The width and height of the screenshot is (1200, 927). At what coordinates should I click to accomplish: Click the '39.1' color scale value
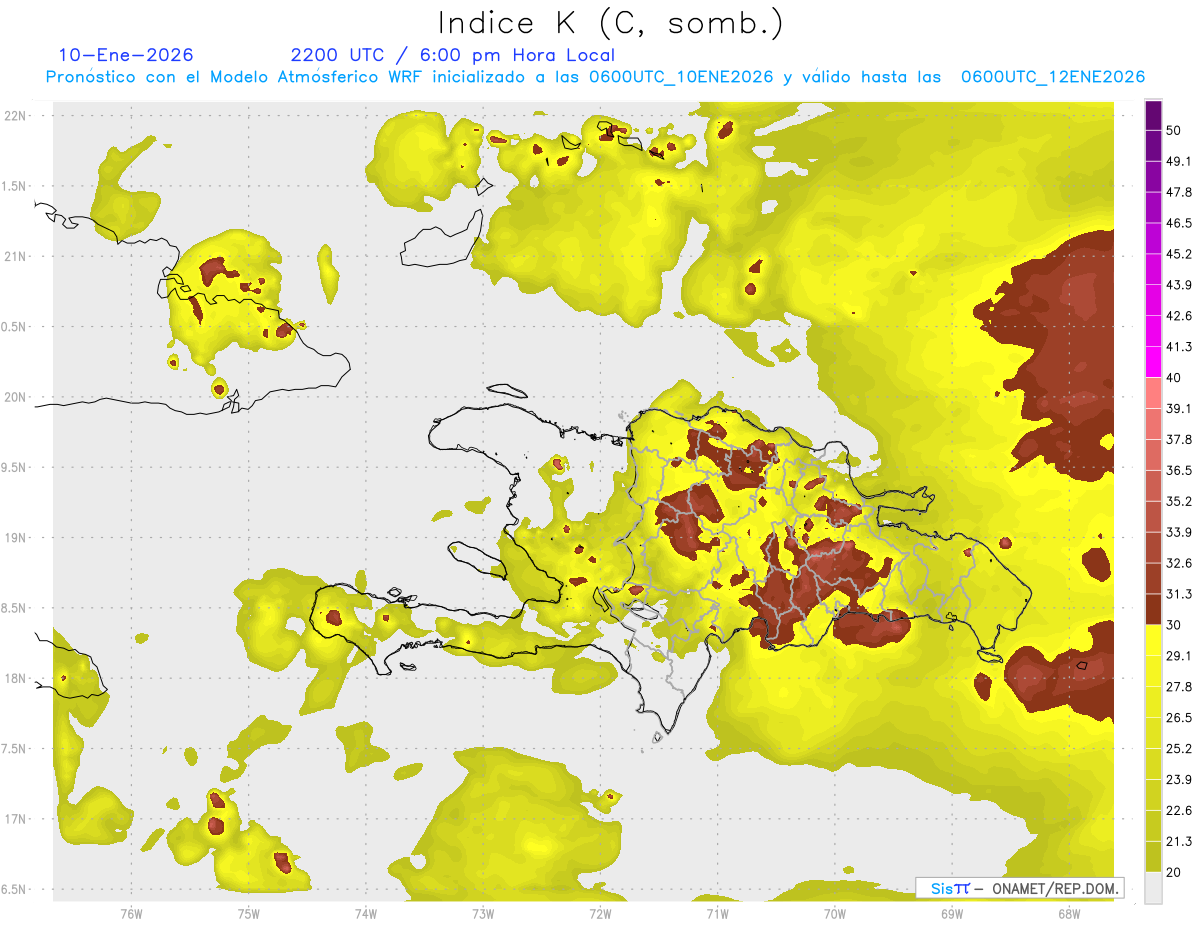tap(1179, 409)
